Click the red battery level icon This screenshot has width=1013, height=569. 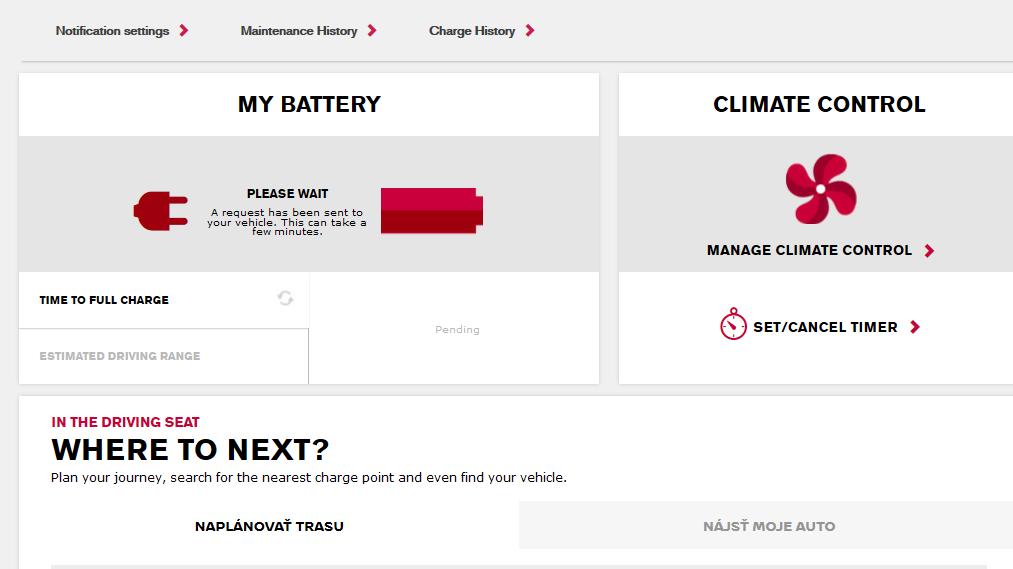coord(432,211)
